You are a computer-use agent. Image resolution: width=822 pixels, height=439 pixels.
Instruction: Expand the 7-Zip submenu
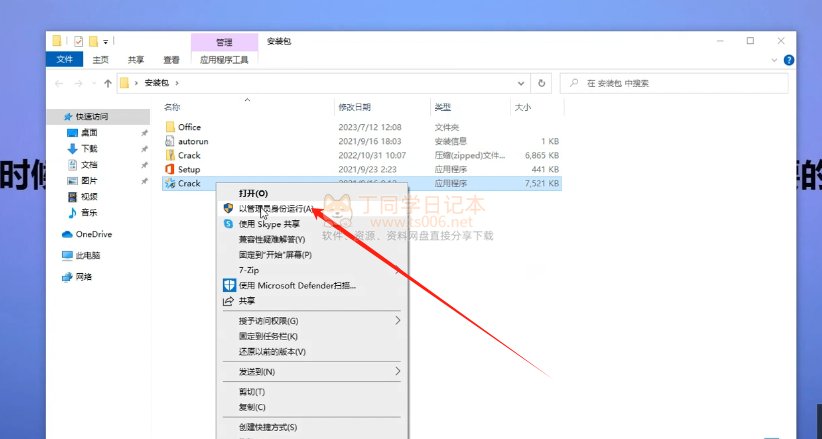tap(312, 270)
